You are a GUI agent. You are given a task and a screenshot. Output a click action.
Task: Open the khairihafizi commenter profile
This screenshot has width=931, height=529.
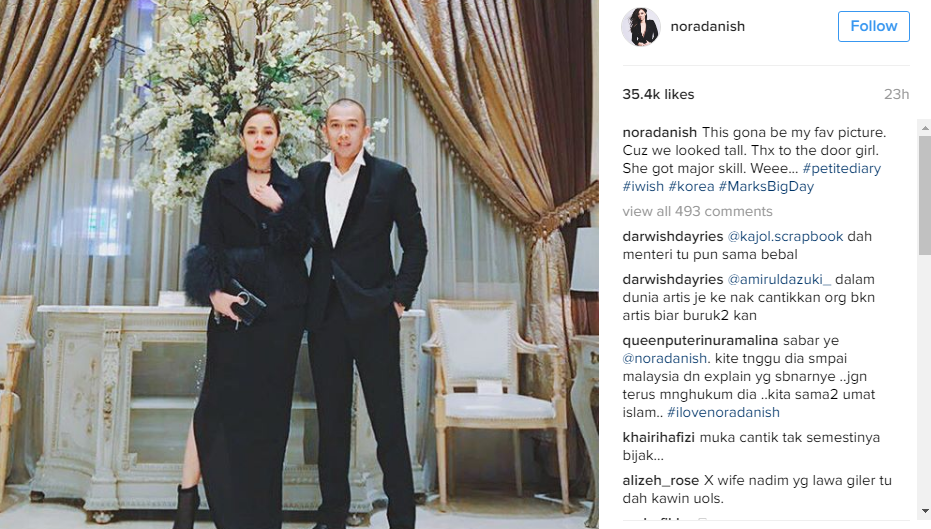pos(658,438)
